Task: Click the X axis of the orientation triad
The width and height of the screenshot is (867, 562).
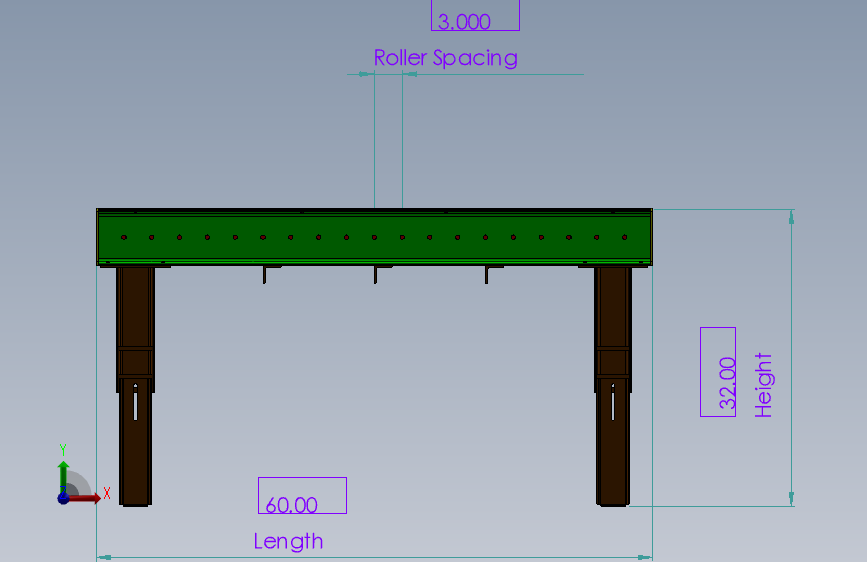Action: 86,498
